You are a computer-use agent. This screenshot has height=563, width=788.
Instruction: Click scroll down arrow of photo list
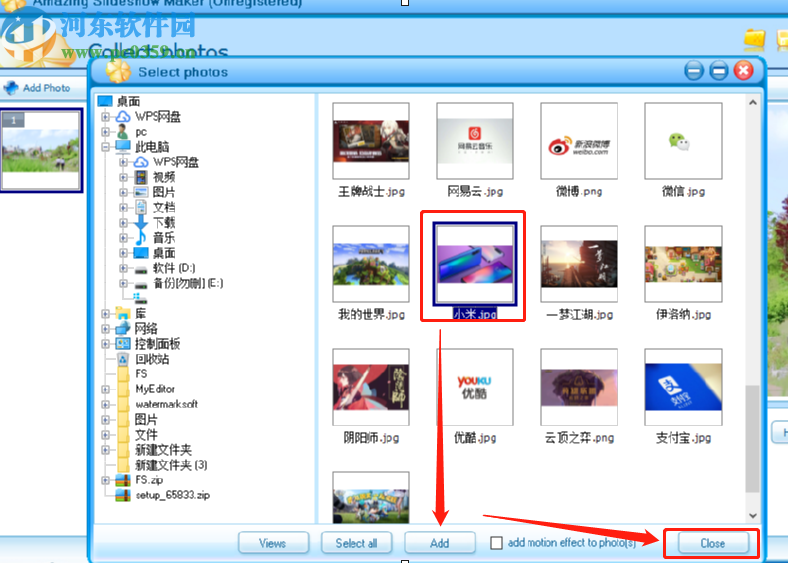tap(752, 515)
